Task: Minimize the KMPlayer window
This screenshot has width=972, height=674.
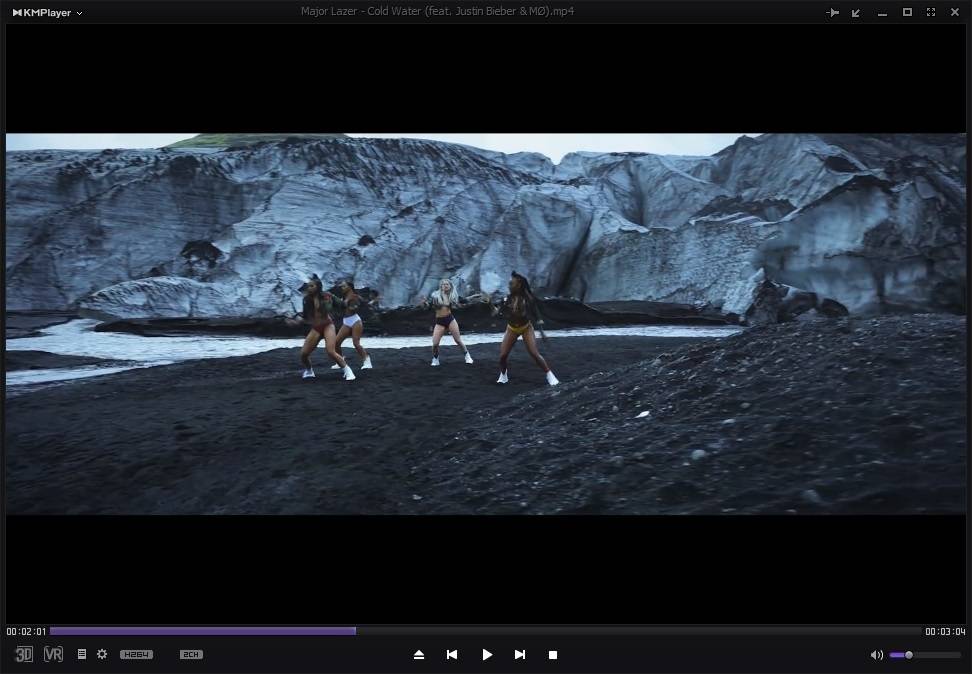Action: [x=882, y=13]
